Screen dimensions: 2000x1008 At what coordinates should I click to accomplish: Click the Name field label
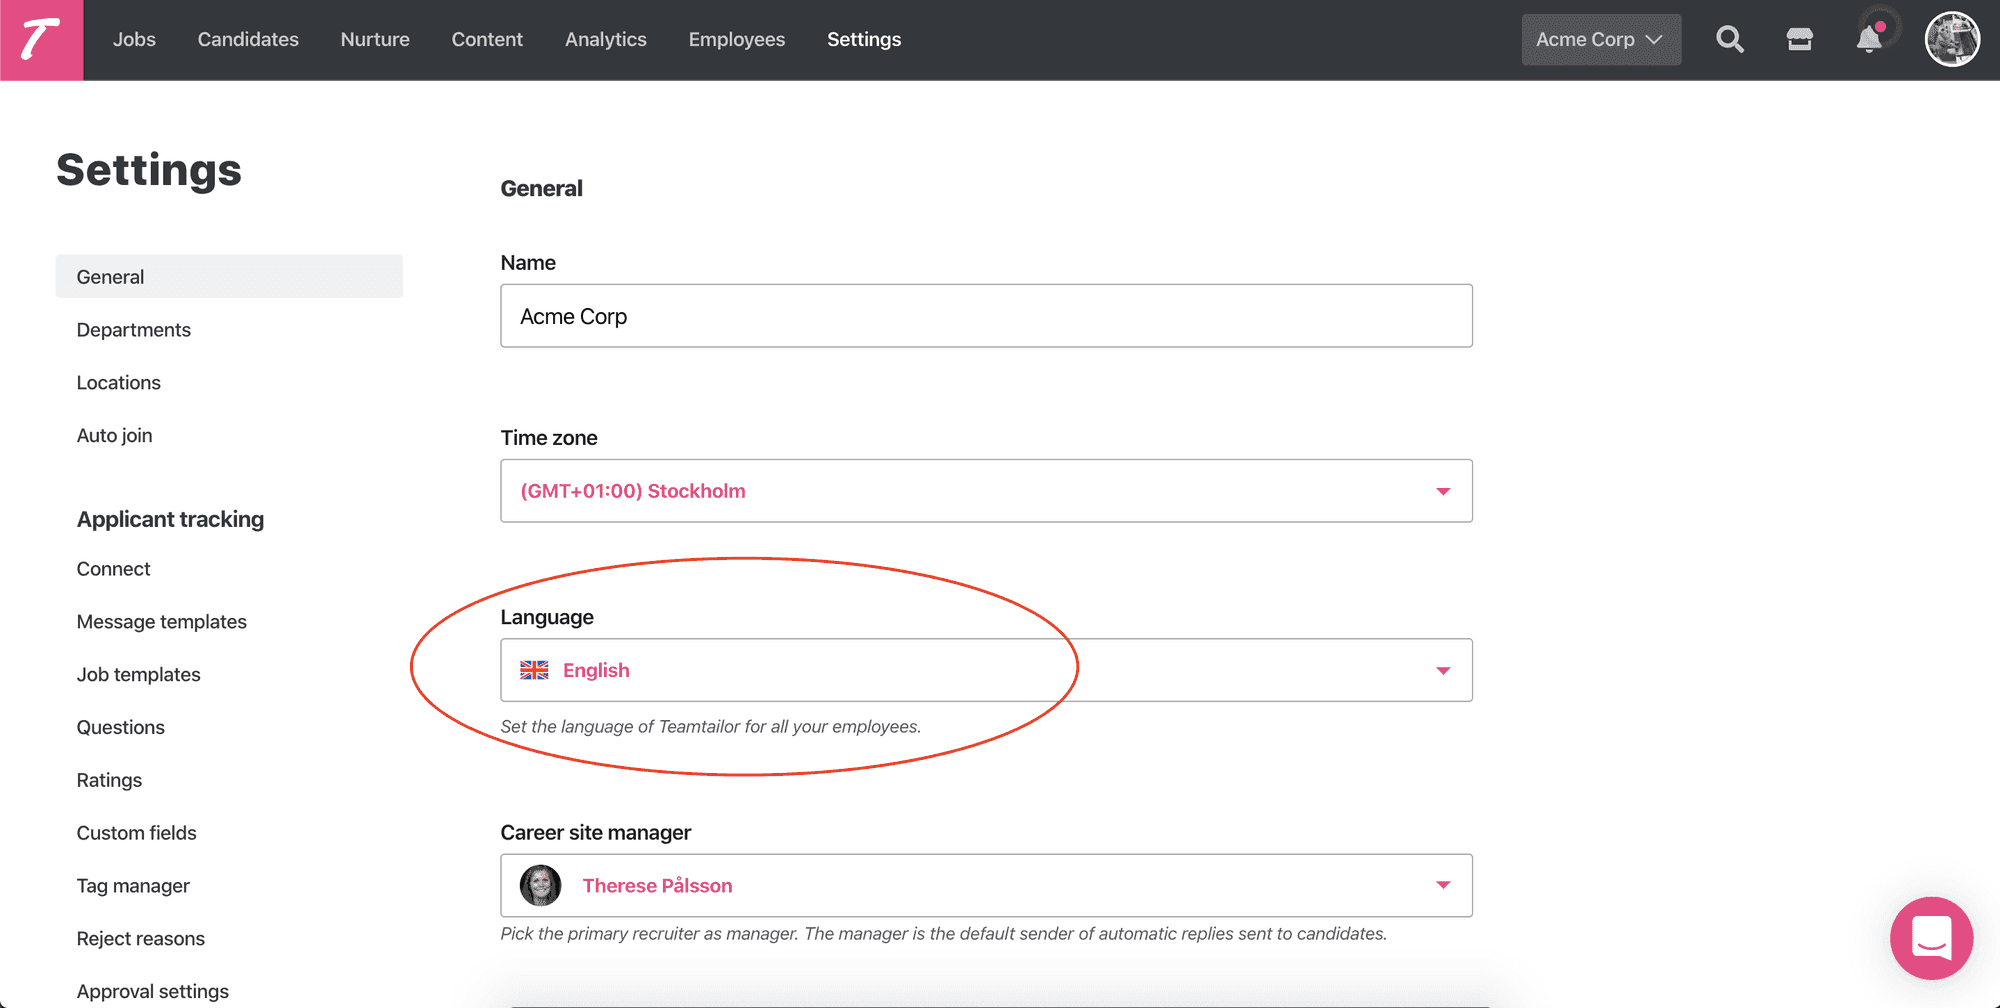point(528,262)
